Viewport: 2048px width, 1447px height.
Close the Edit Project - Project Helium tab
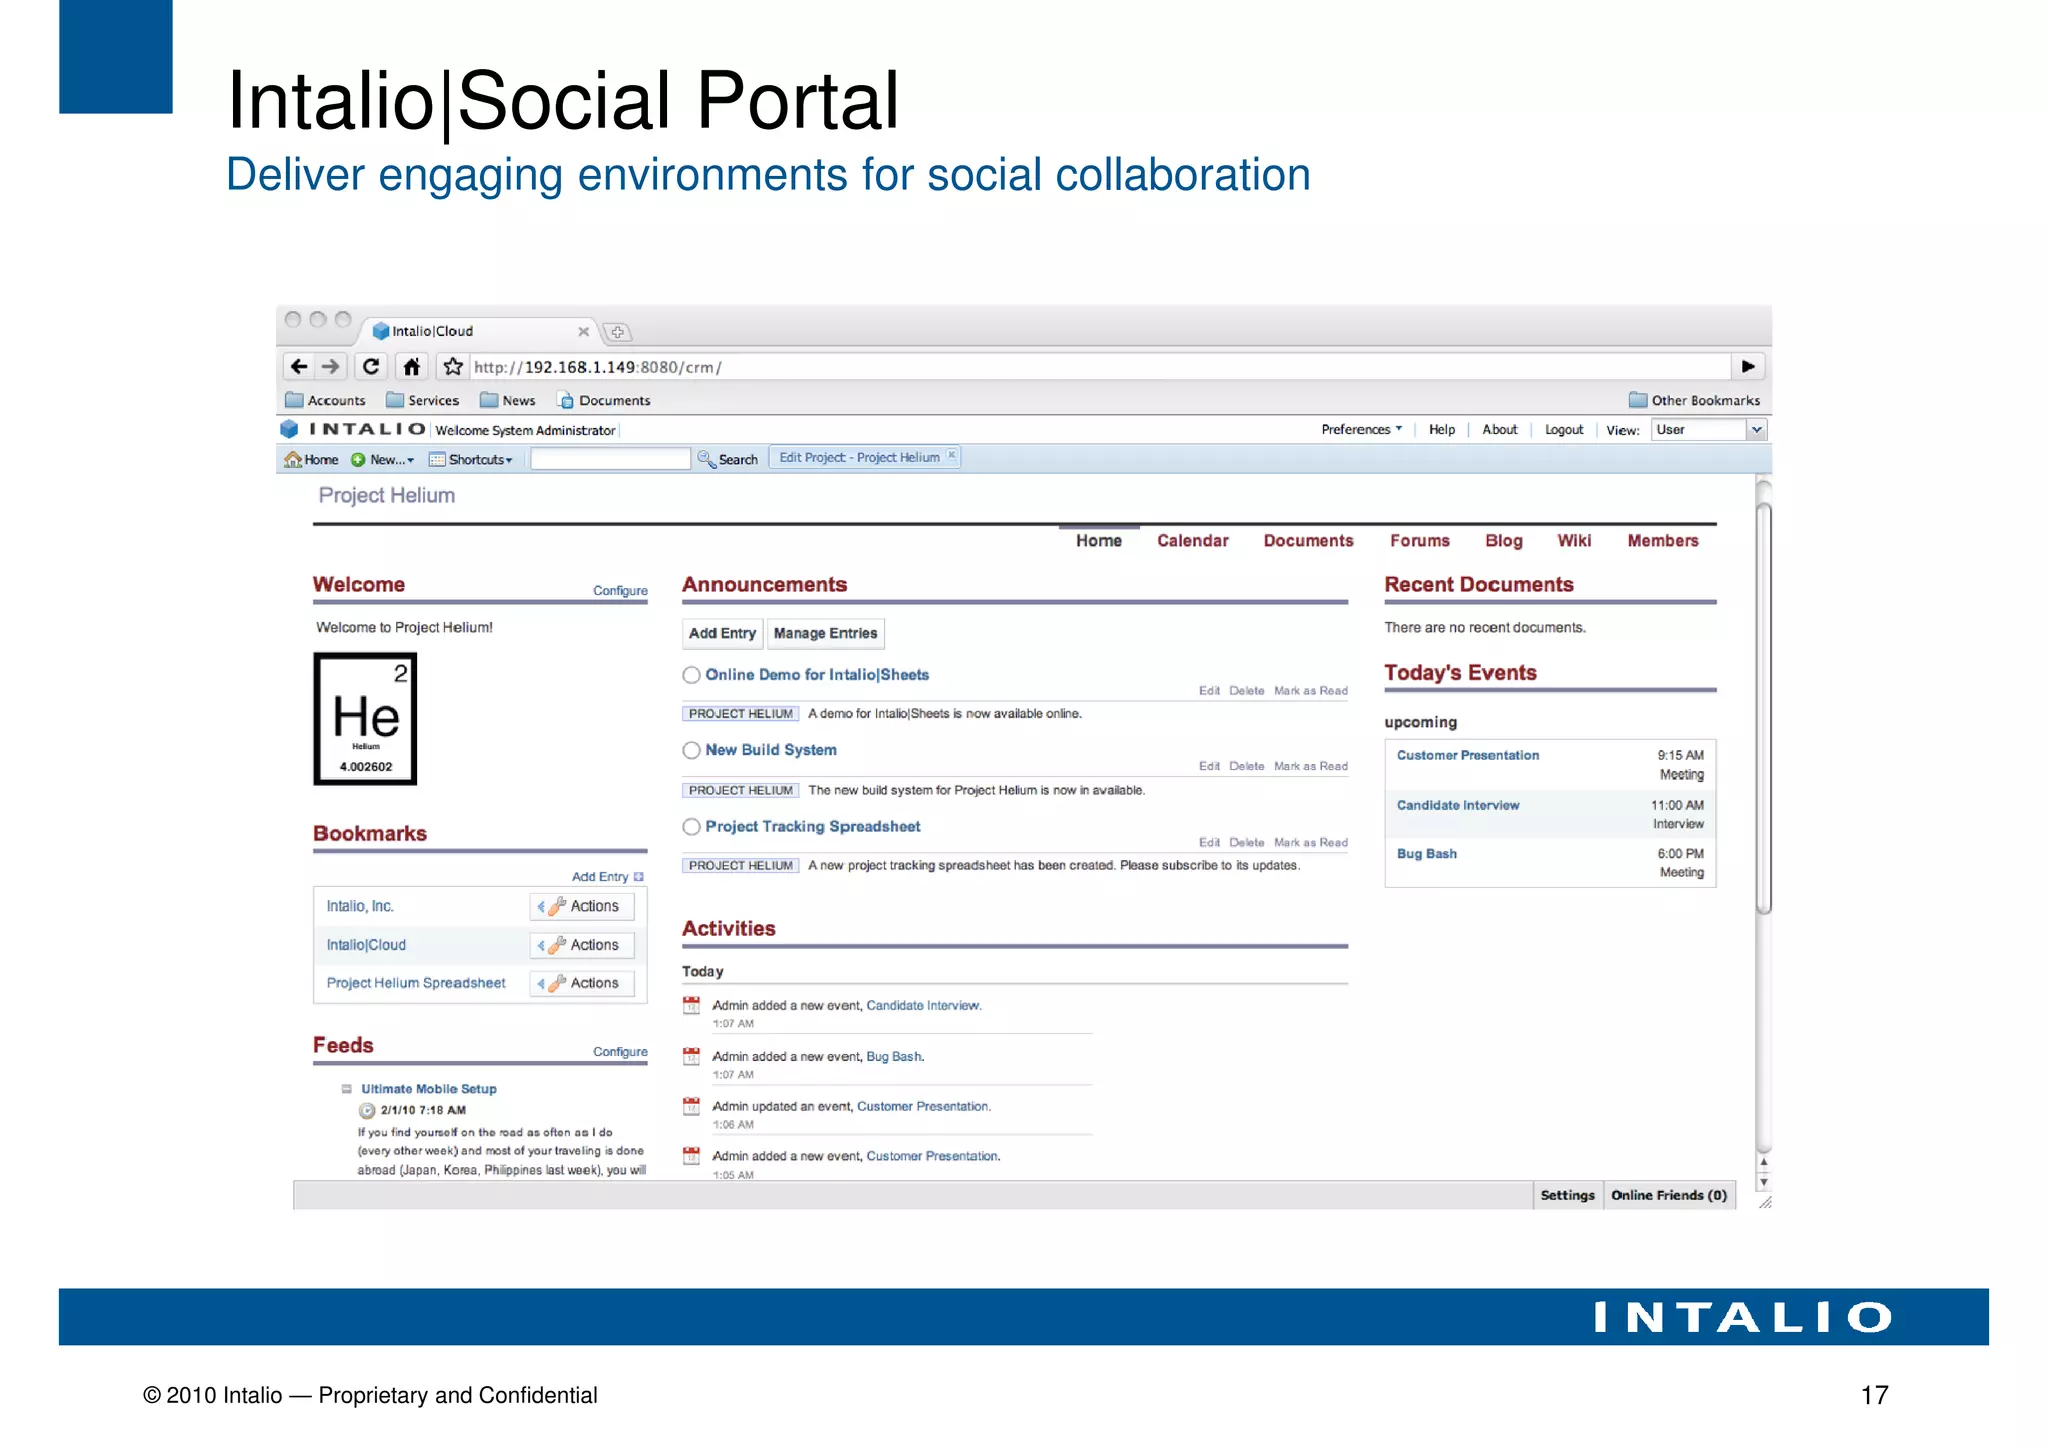[952, 455]
